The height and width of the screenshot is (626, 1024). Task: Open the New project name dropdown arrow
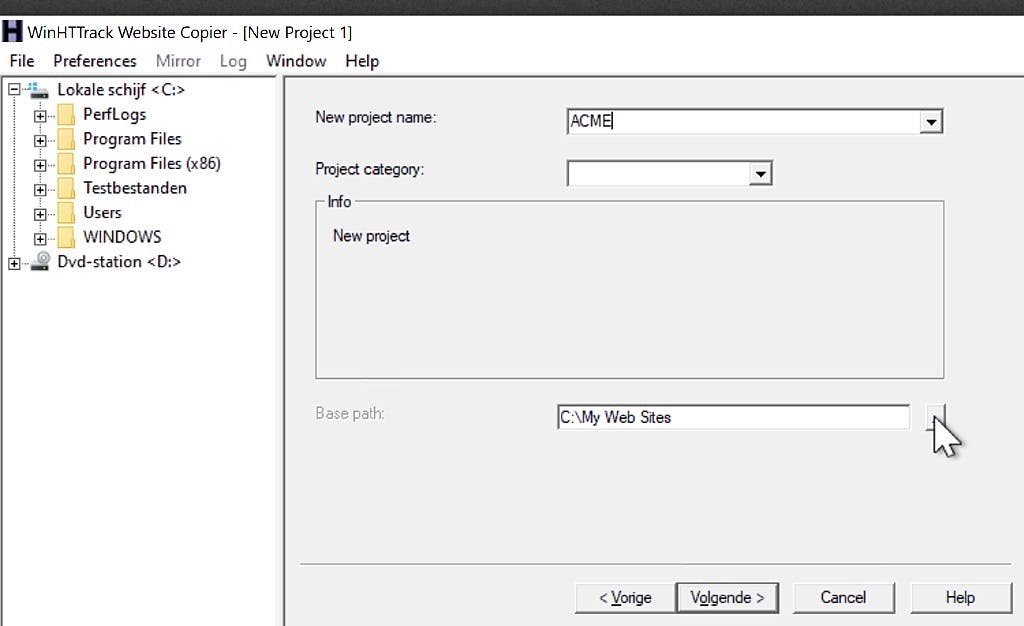pos(931,121)
